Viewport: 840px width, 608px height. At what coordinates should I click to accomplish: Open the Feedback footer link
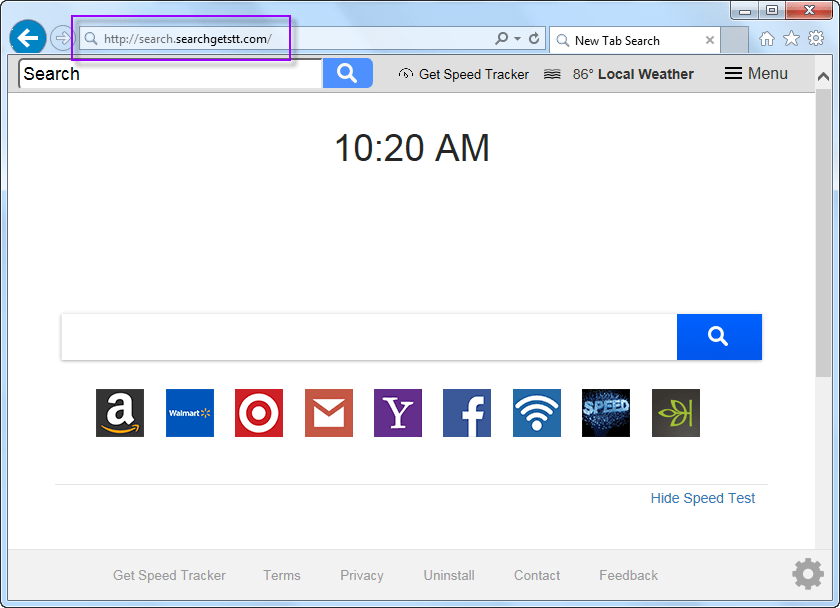tap(628, 575)
